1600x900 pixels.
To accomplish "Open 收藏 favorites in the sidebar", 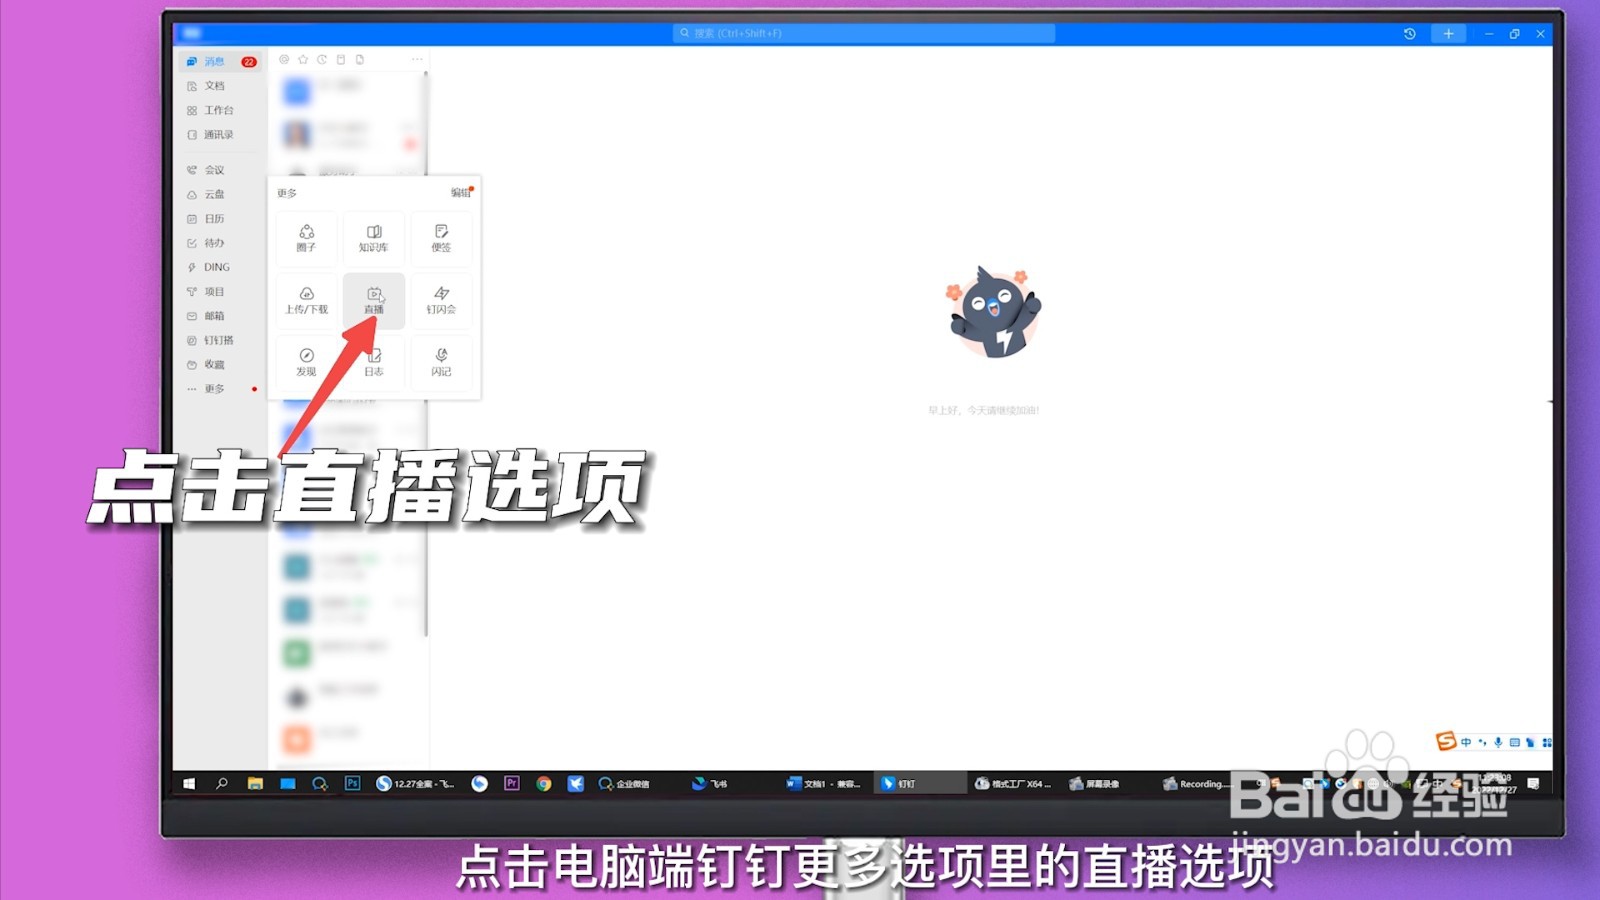I will (206, 365).
